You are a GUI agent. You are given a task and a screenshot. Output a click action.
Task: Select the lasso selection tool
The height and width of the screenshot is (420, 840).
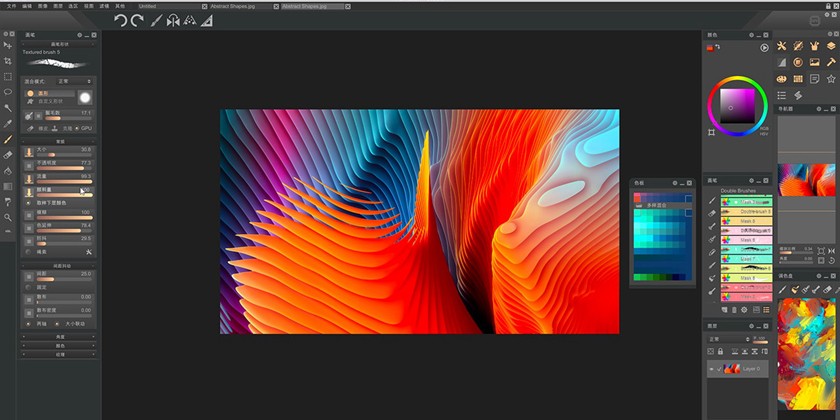pos(8,92)
